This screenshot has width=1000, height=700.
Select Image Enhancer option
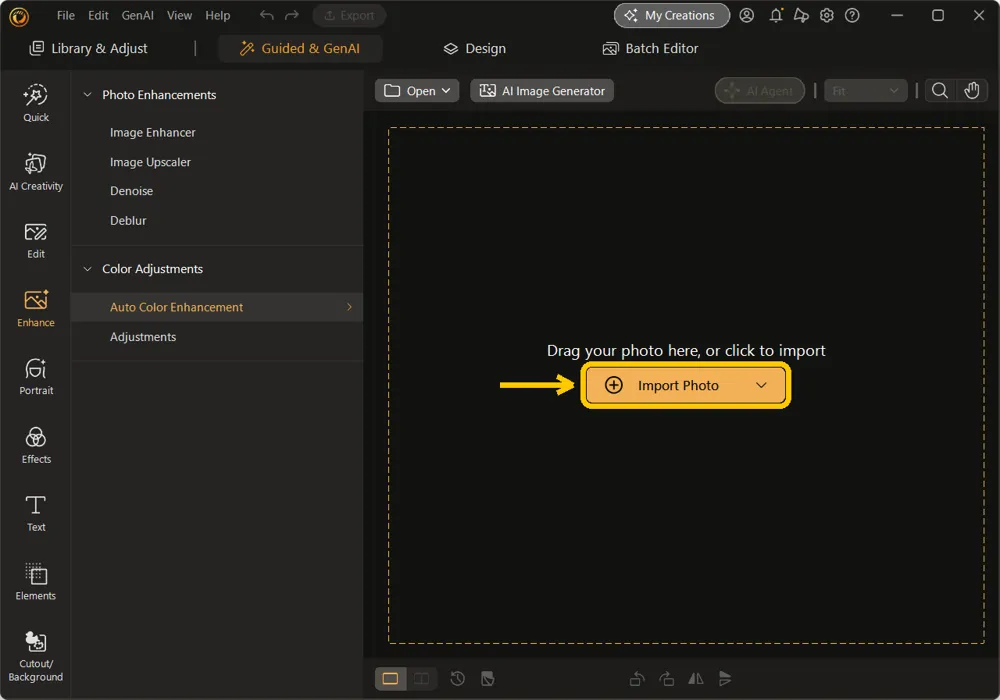pos(152,133)
